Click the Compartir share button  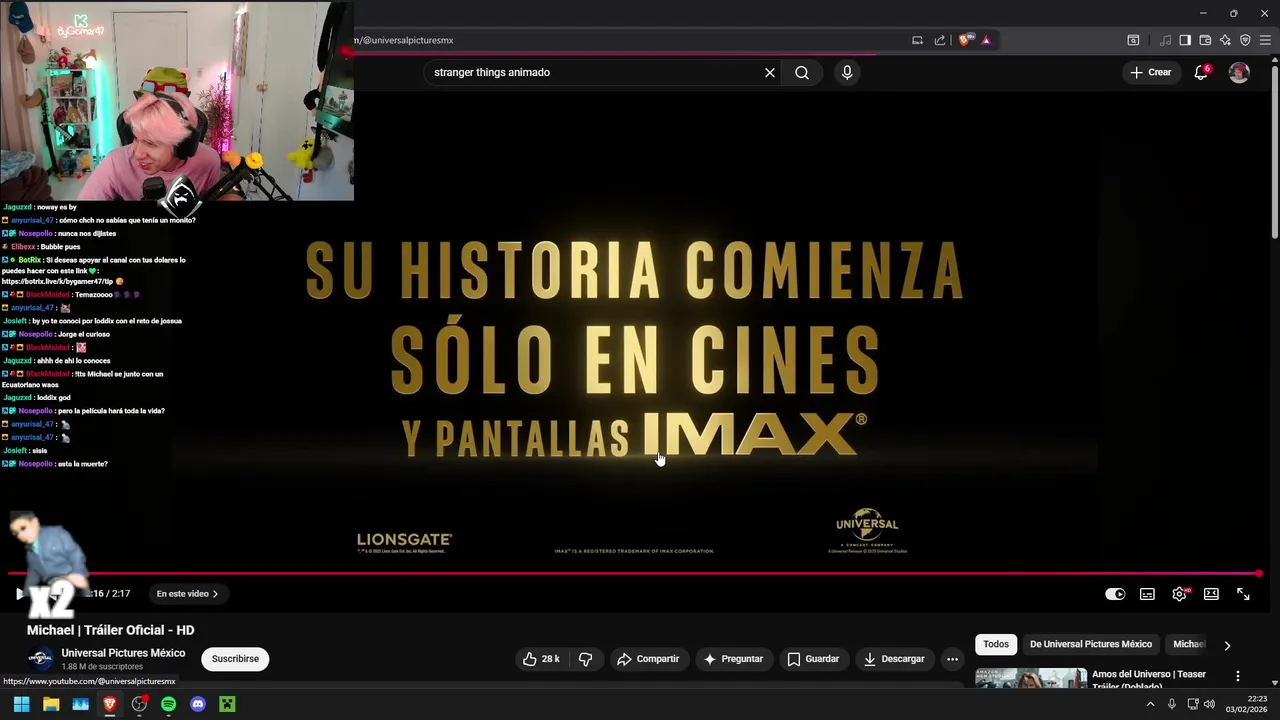(x=648, y=659)
